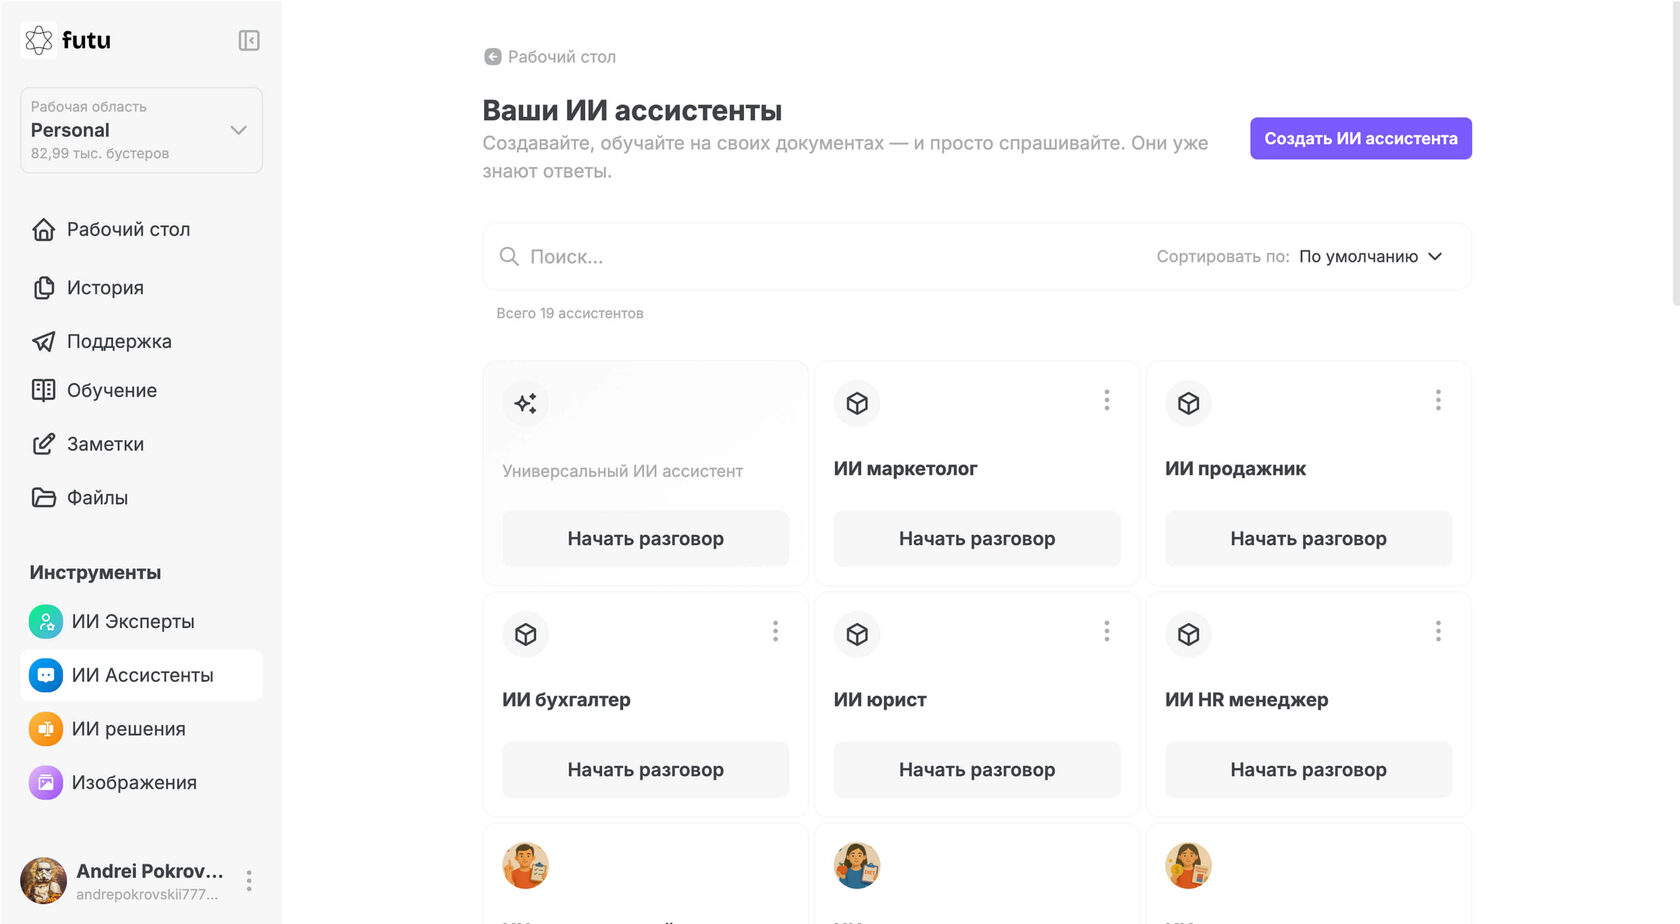Screen dimensions: 1680x924
Task: Open the three-dot menu for ИИ продажник
Action: click(x=1438, y=400)
